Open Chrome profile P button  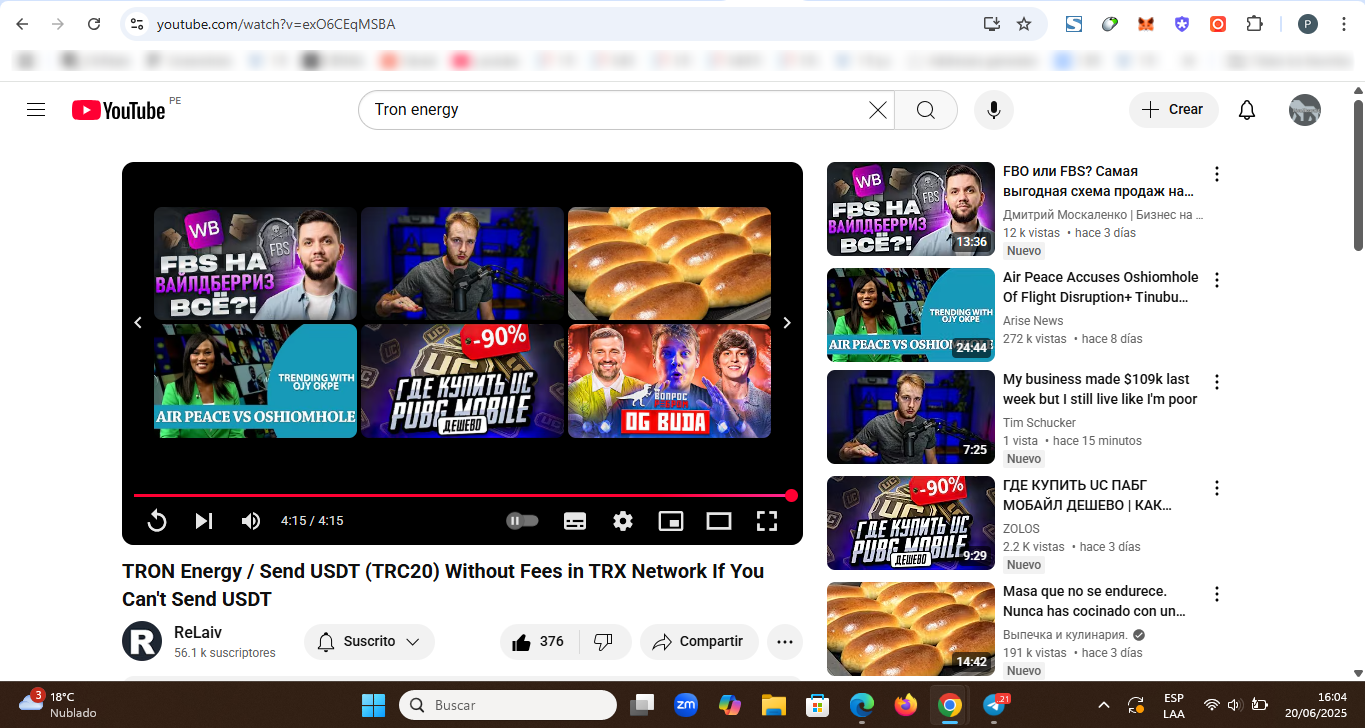tap(1308, 24)
